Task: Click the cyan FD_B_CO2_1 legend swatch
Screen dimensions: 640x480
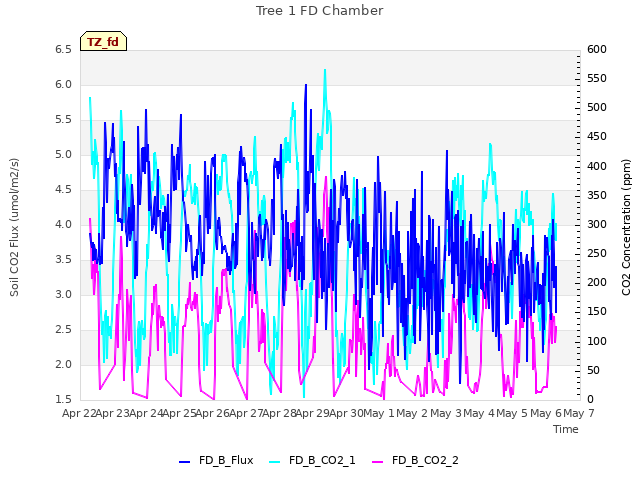Action: [275, 462]
